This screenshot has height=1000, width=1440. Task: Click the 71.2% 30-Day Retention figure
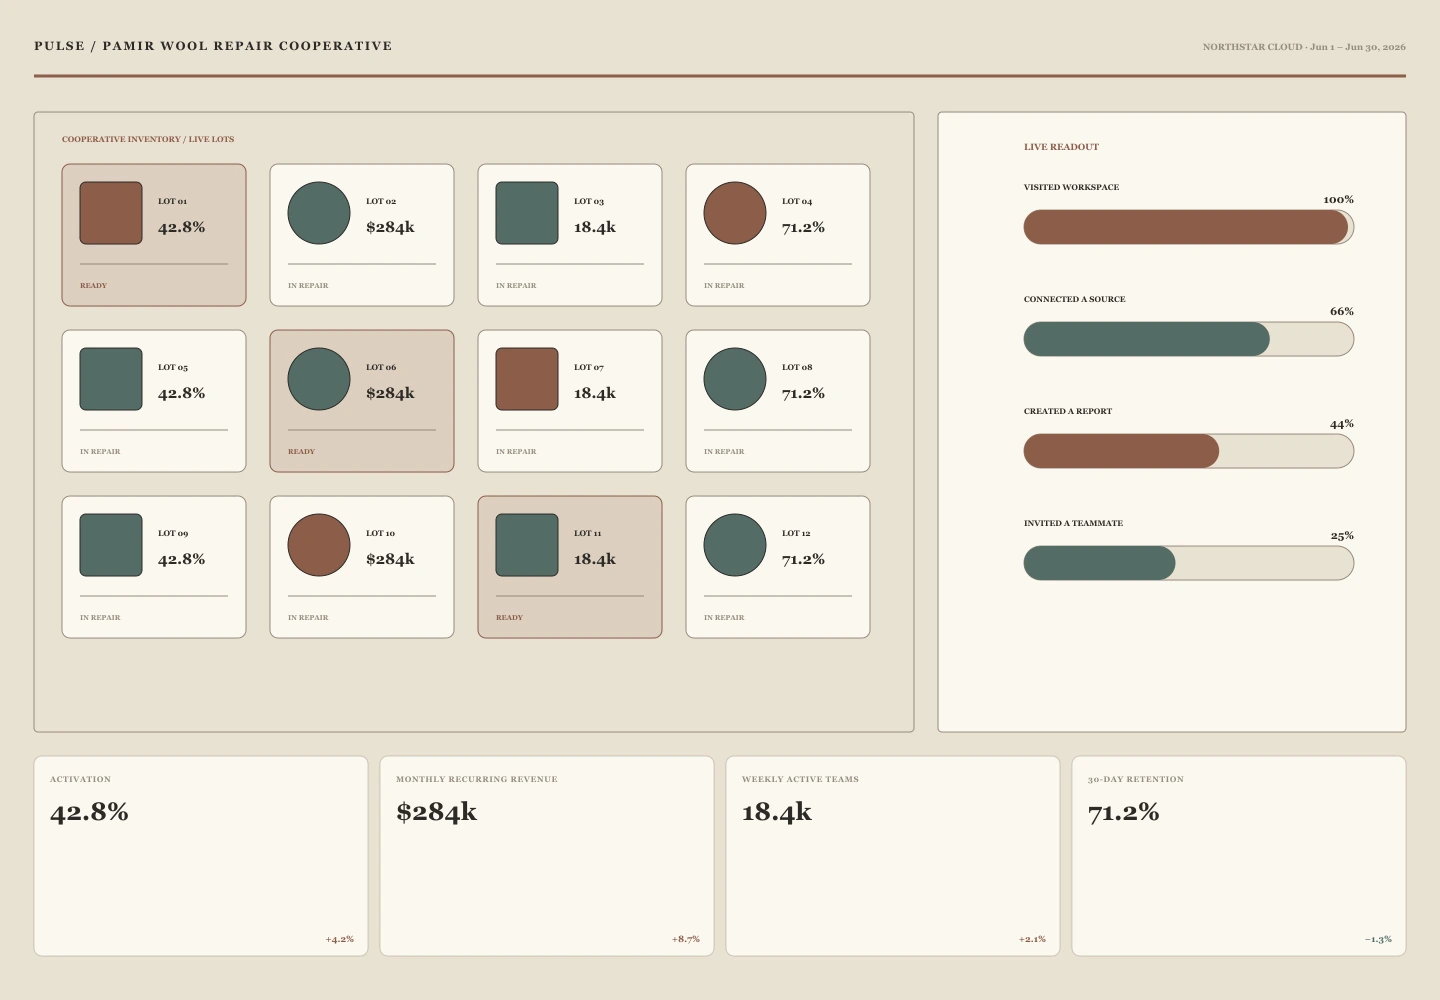1123,812
